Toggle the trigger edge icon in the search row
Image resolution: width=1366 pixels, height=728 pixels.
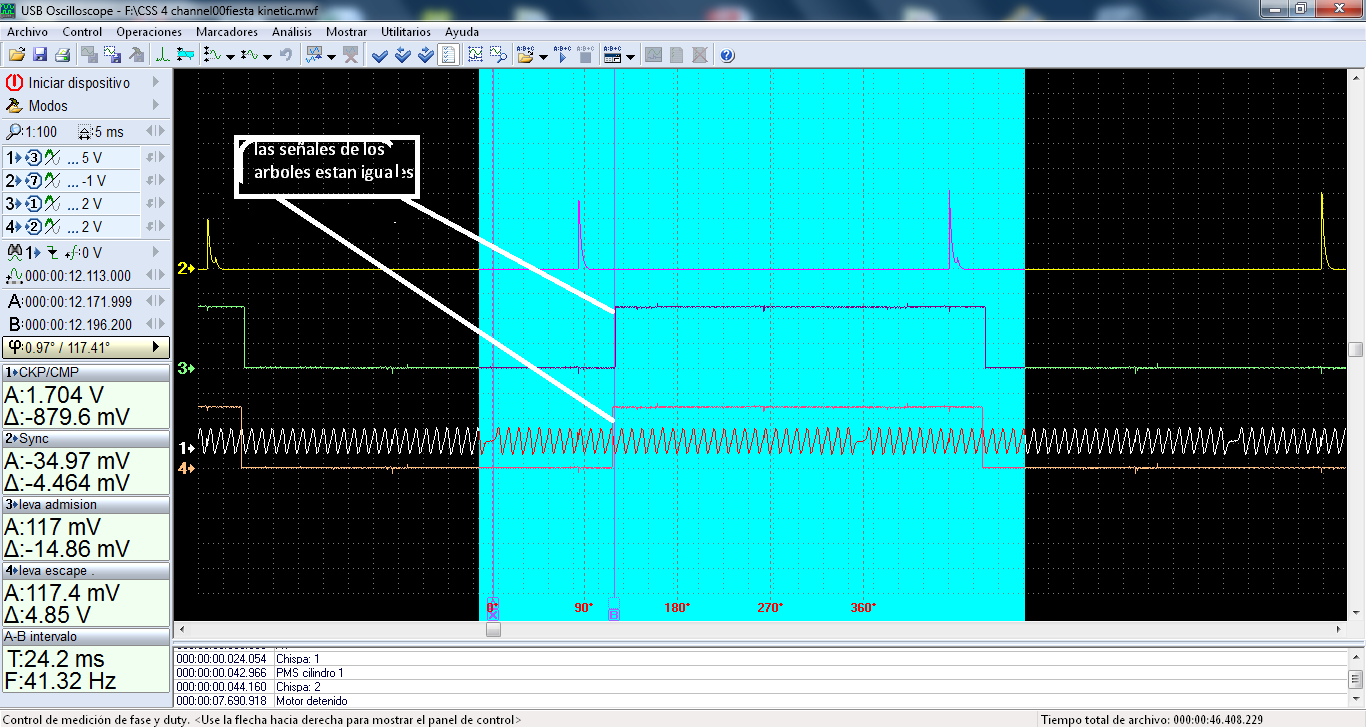click(54, 252)
